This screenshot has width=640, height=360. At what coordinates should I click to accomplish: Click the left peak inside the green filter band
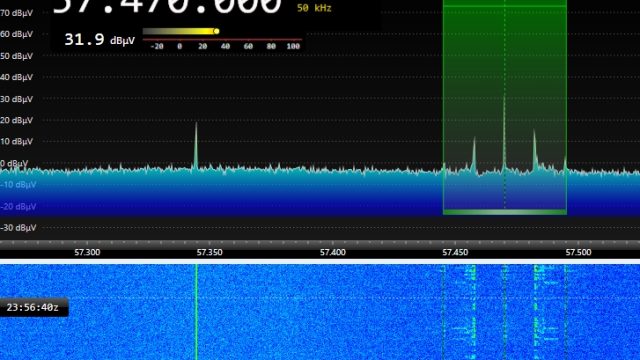[x=474, y=153]
